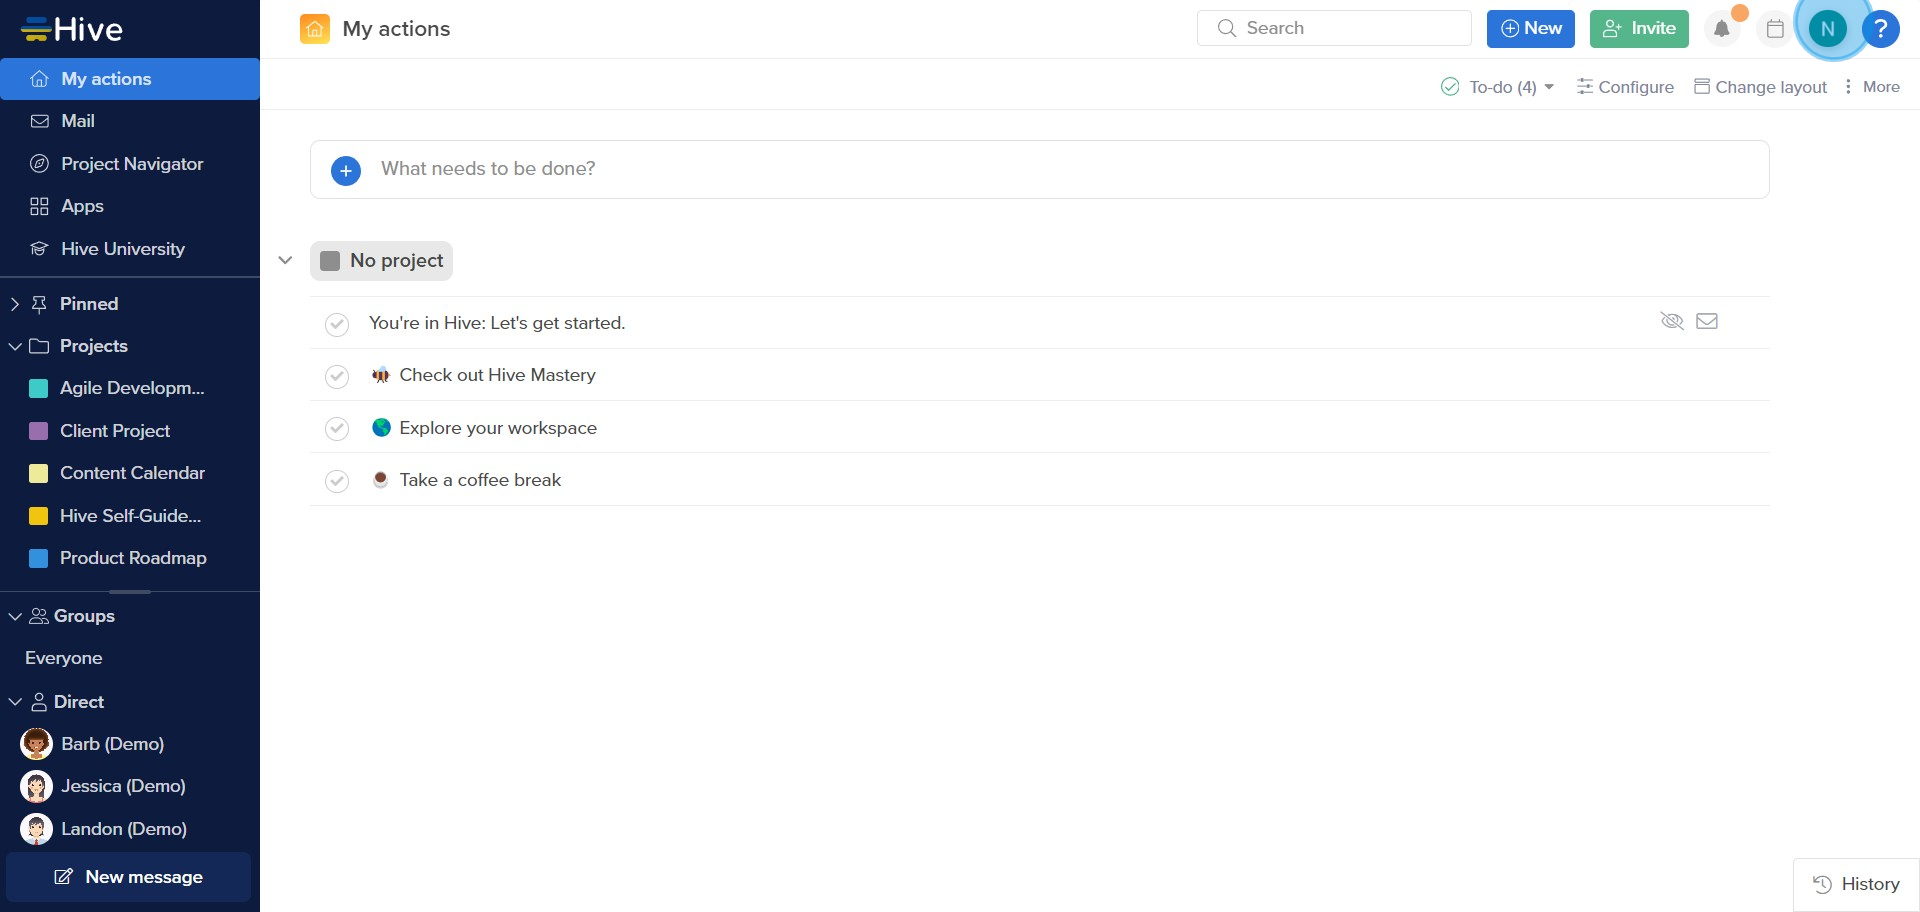Open 'Take a coffee break' action
The image size is (1920, 912).
pyautogui.click(x=480, y=480)
